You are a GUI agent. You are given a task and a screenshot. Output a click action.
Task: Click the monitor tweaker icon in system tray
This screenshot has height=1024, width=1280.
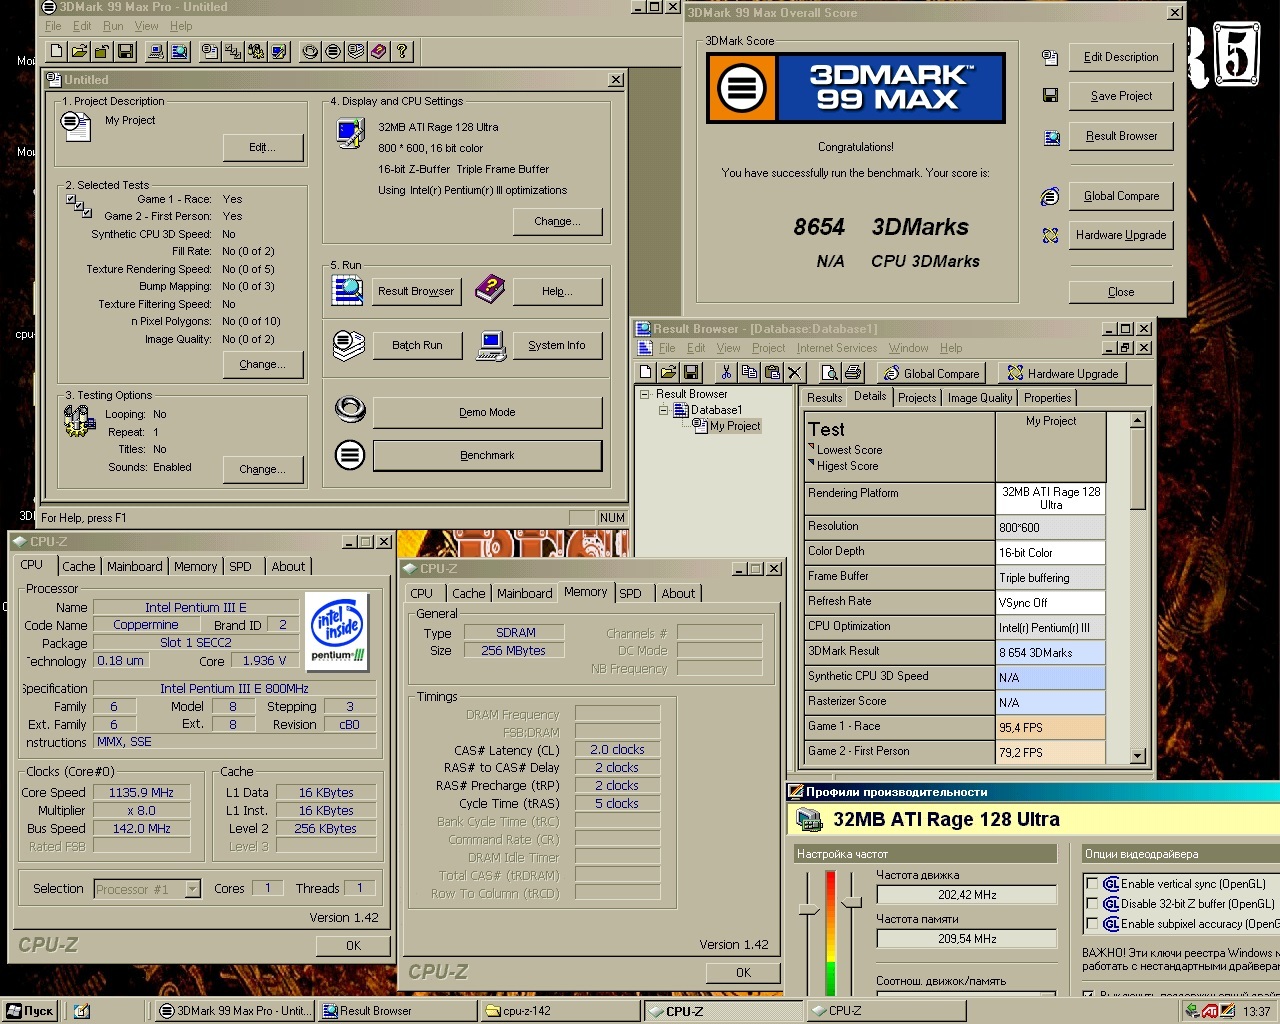coord(1229,1011)
